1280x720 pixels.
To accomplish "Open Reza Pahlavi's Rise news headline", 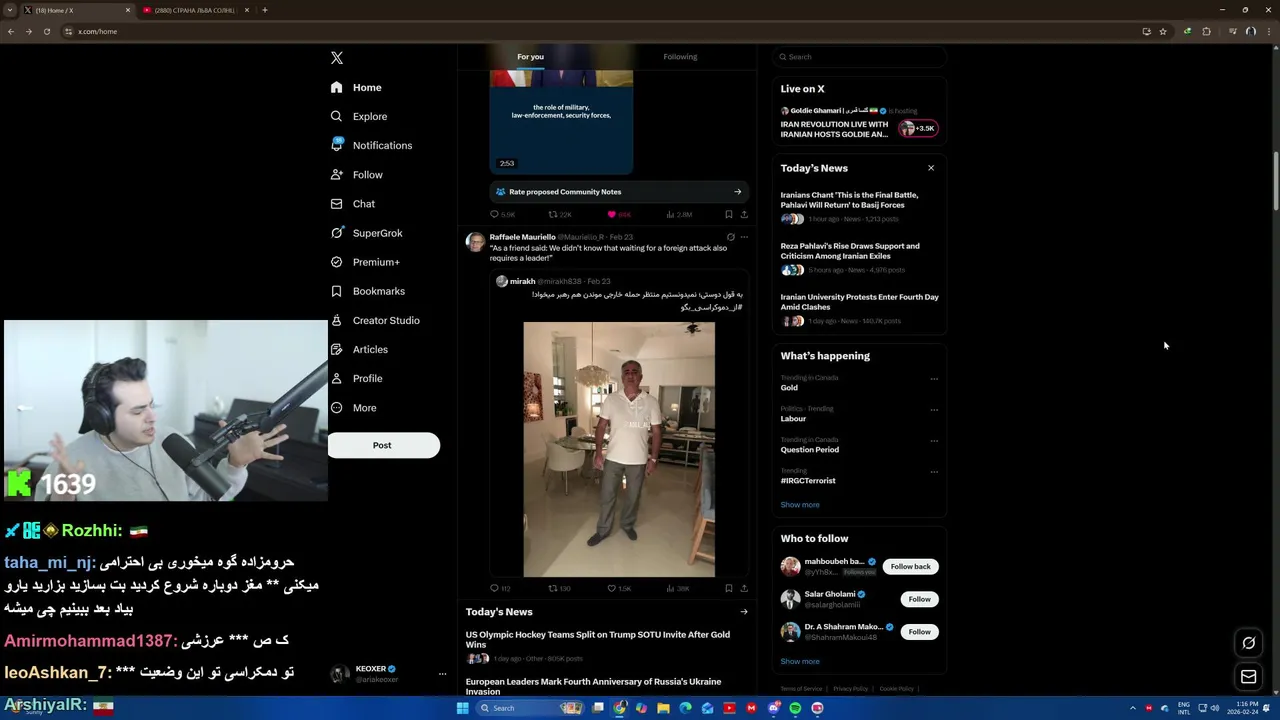I will (850, 251).
